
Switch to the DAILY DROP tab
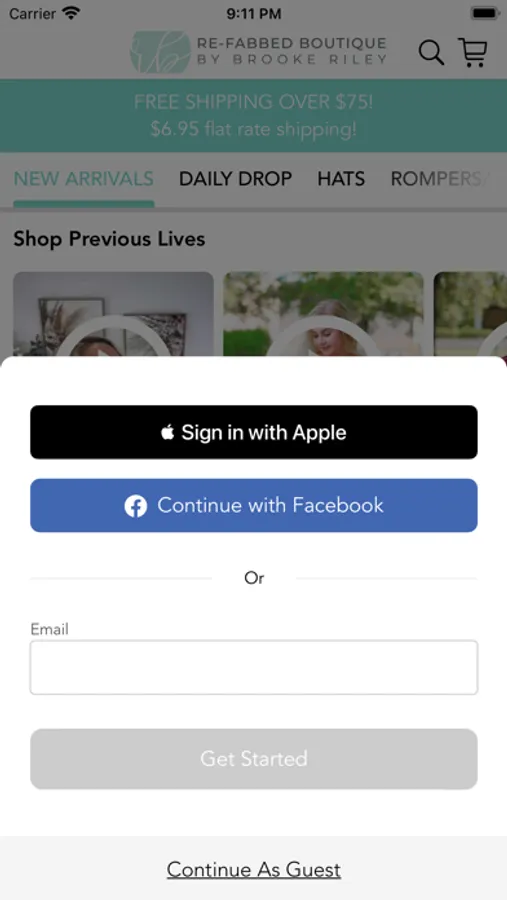pos(235,179)
